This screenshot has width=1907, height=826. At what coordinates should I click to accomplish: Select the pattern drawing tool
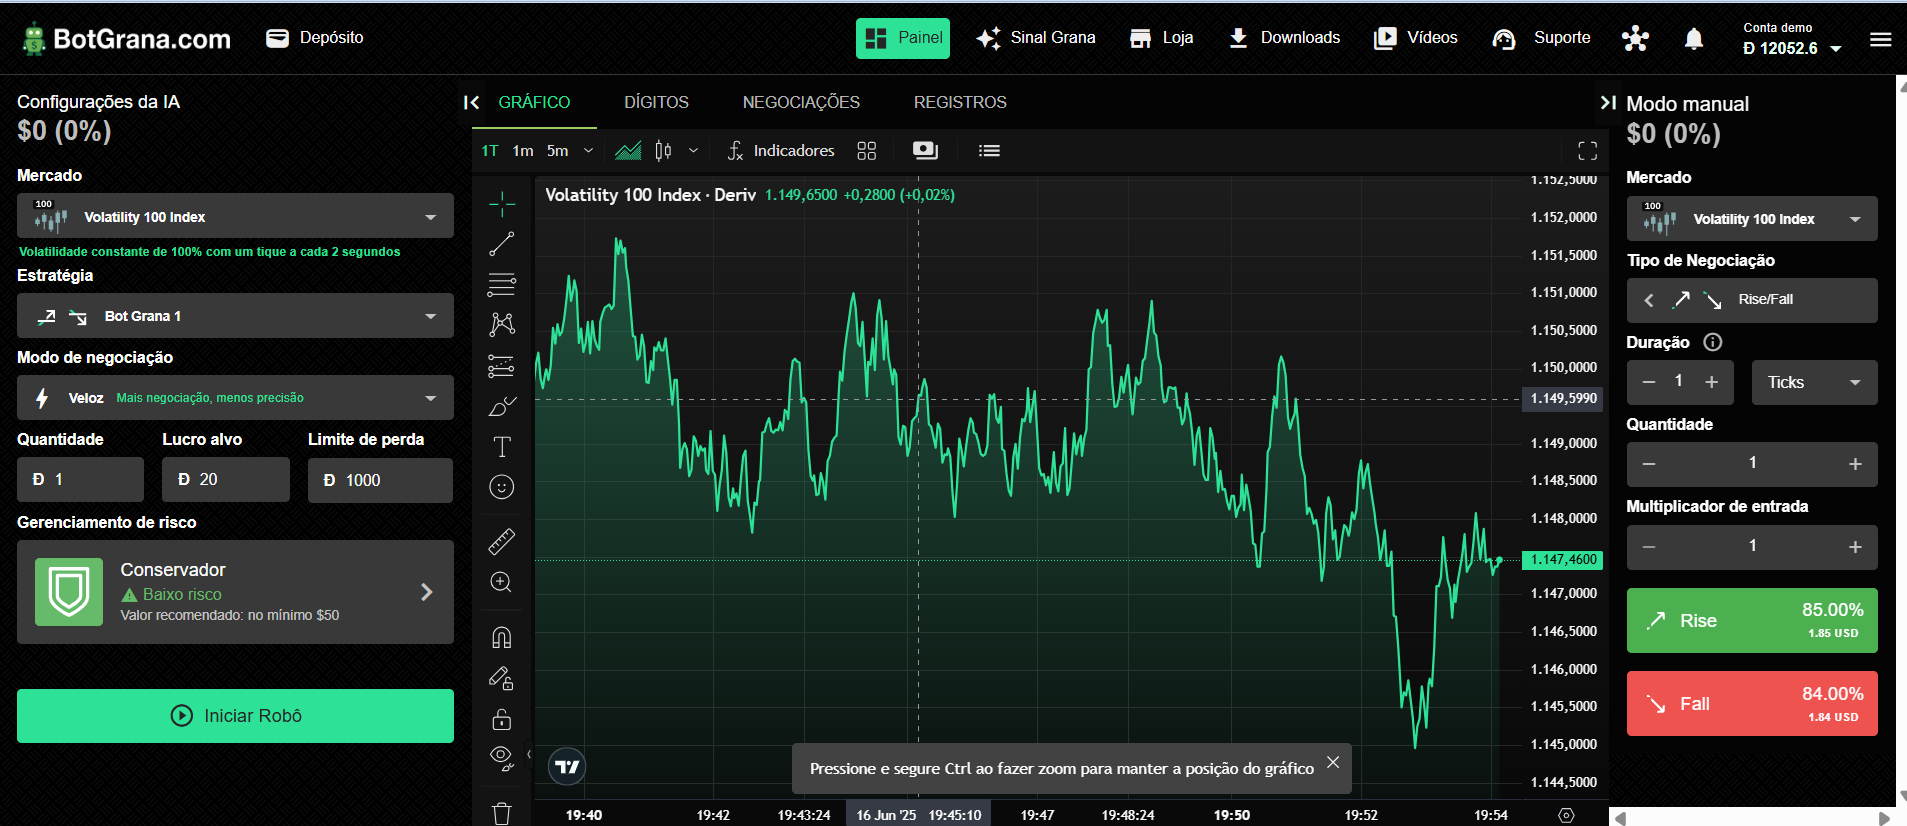click(502, 324)
